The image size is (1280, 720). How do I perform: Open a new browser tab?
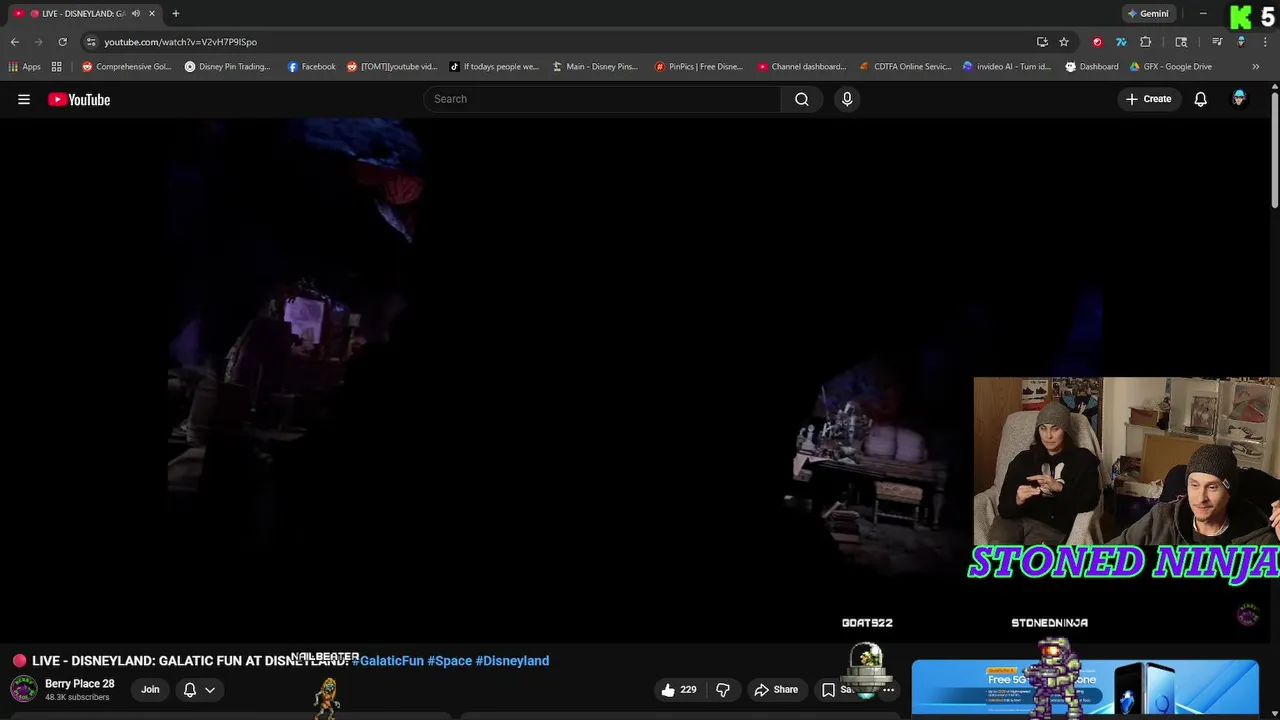[175, 14]
